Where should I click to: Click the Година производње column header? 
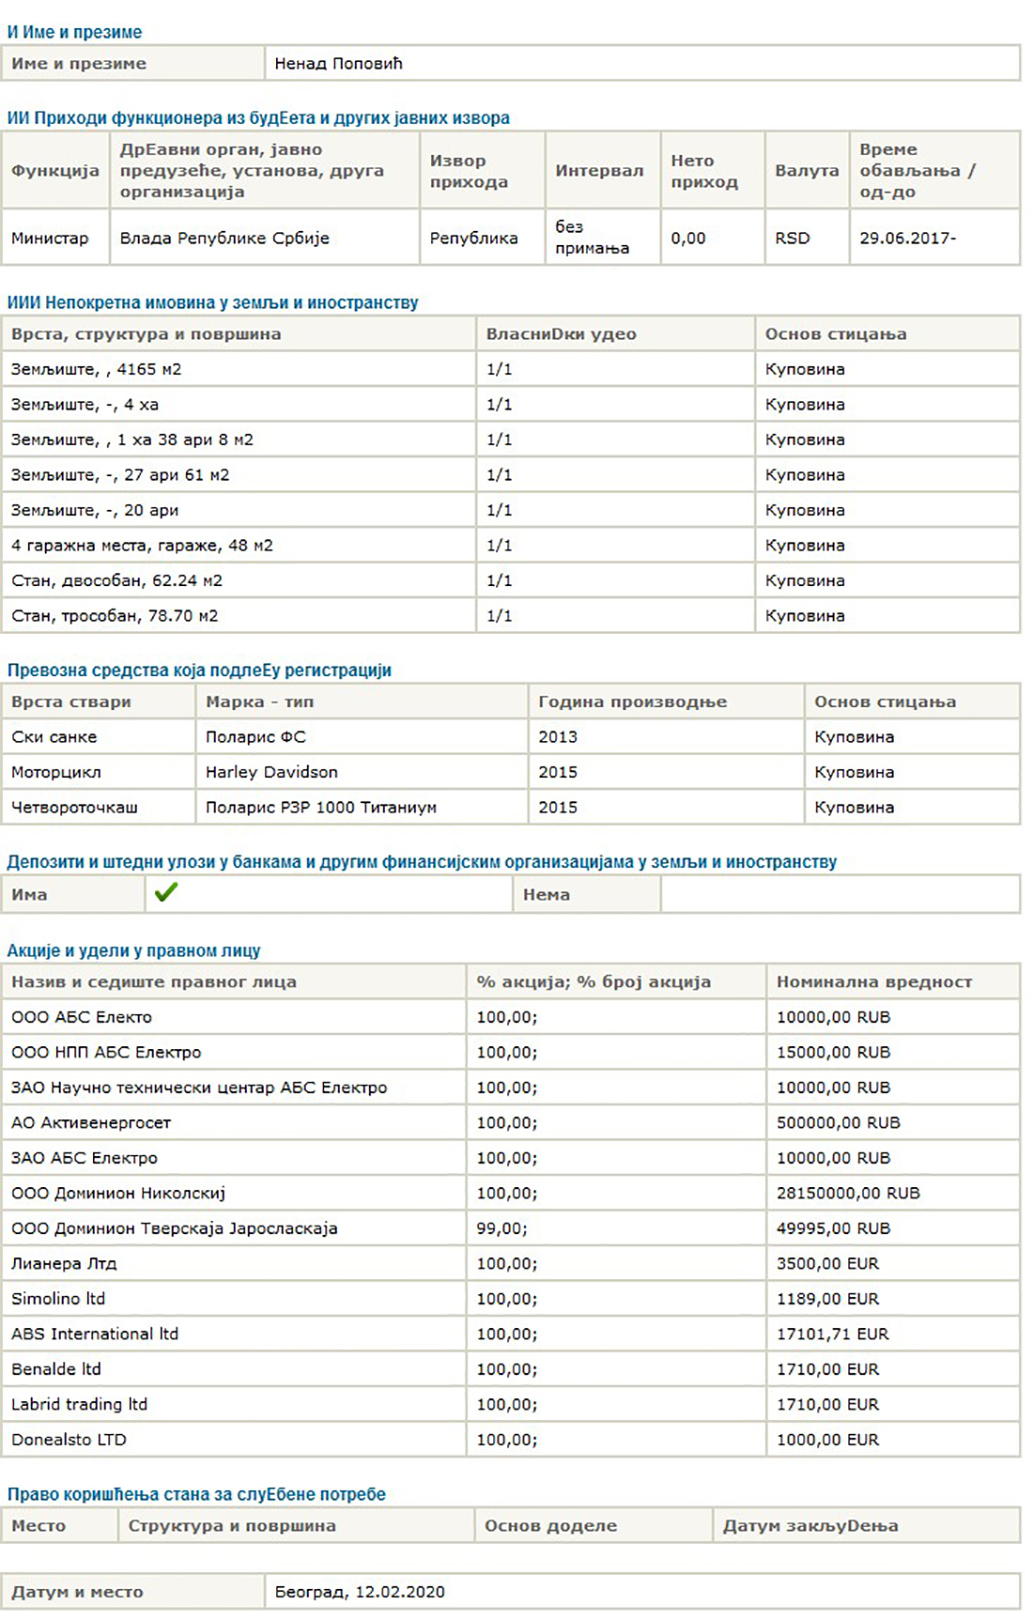click(x=666, y=702)
